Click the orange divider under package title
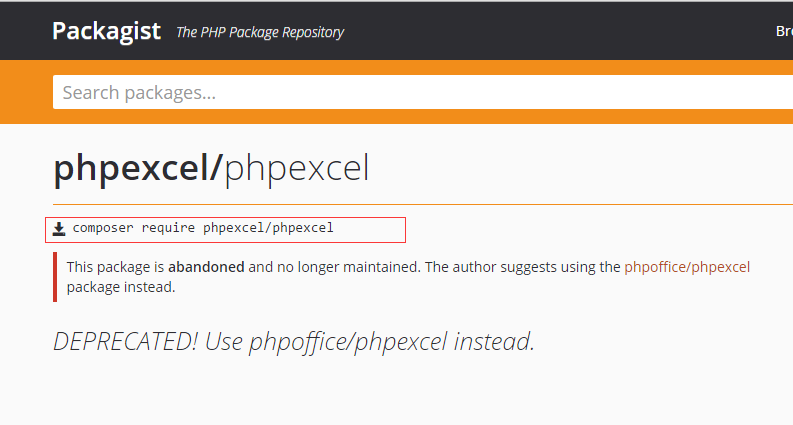The width and height of the screenshot is (793, 425). (423, 204)
